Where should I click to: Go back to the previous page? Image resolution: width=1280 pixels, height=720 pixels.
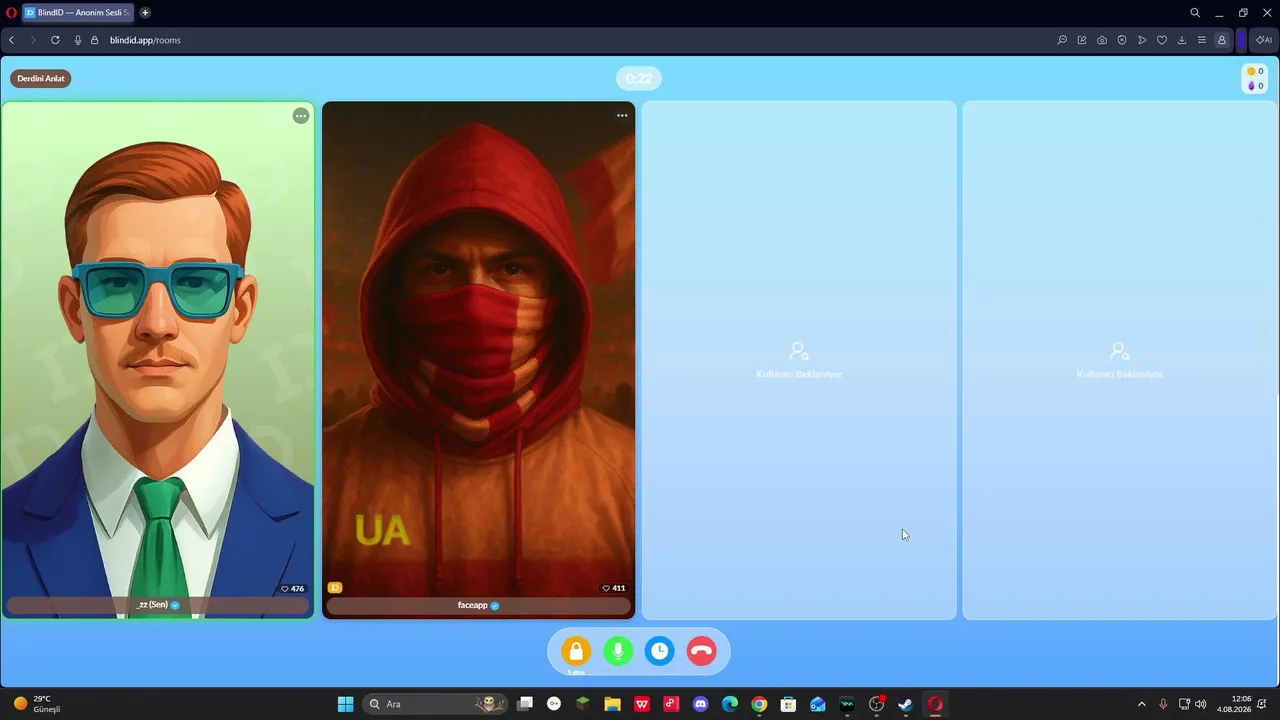point(11,40)
